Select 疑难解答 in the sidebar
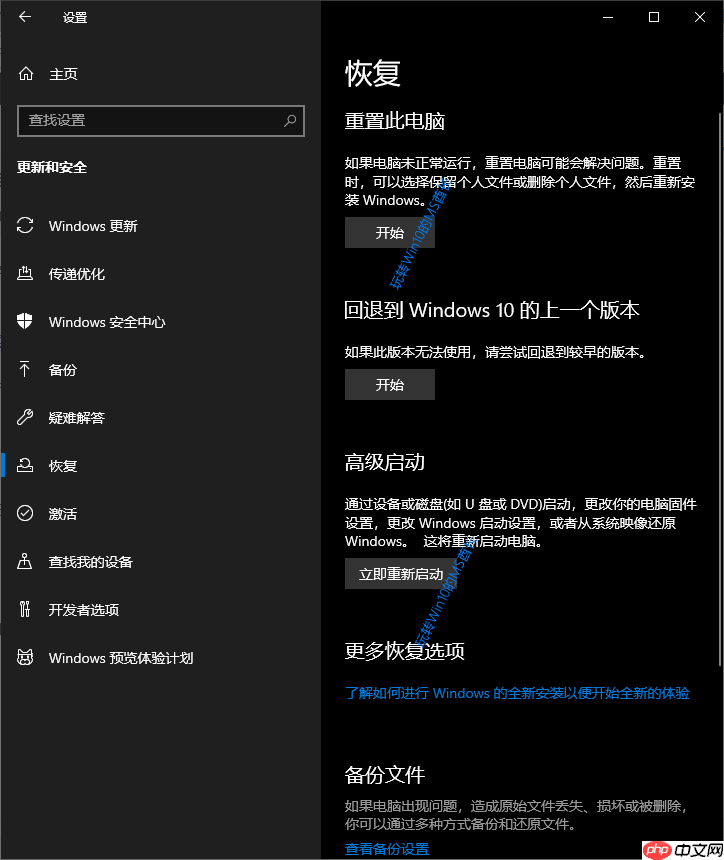Screen dimensions: 724x860 (77, 418)
